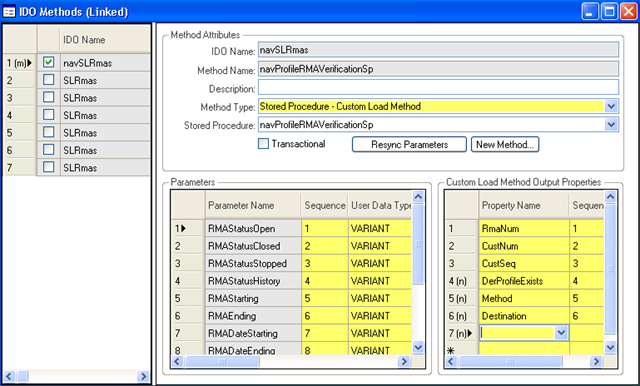Click the right arrow of the Output Properties horizontal scrollbar

596,362
